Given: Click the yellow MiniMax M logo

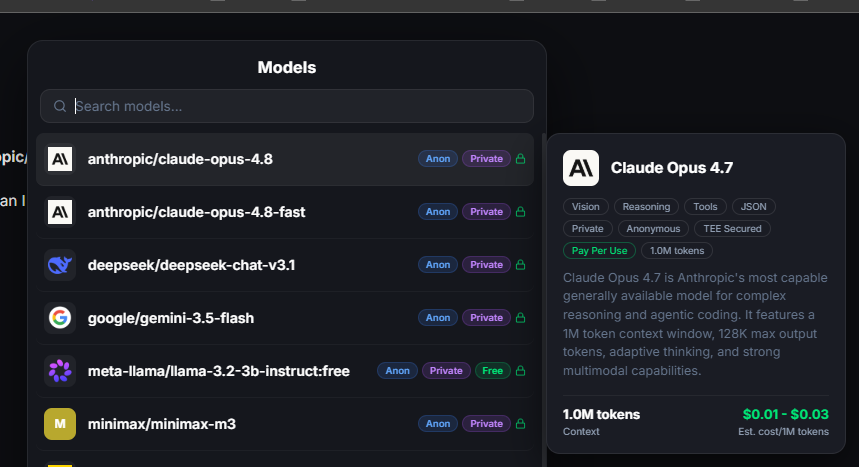Looking at the screenshot, I should tap(60, 424).
